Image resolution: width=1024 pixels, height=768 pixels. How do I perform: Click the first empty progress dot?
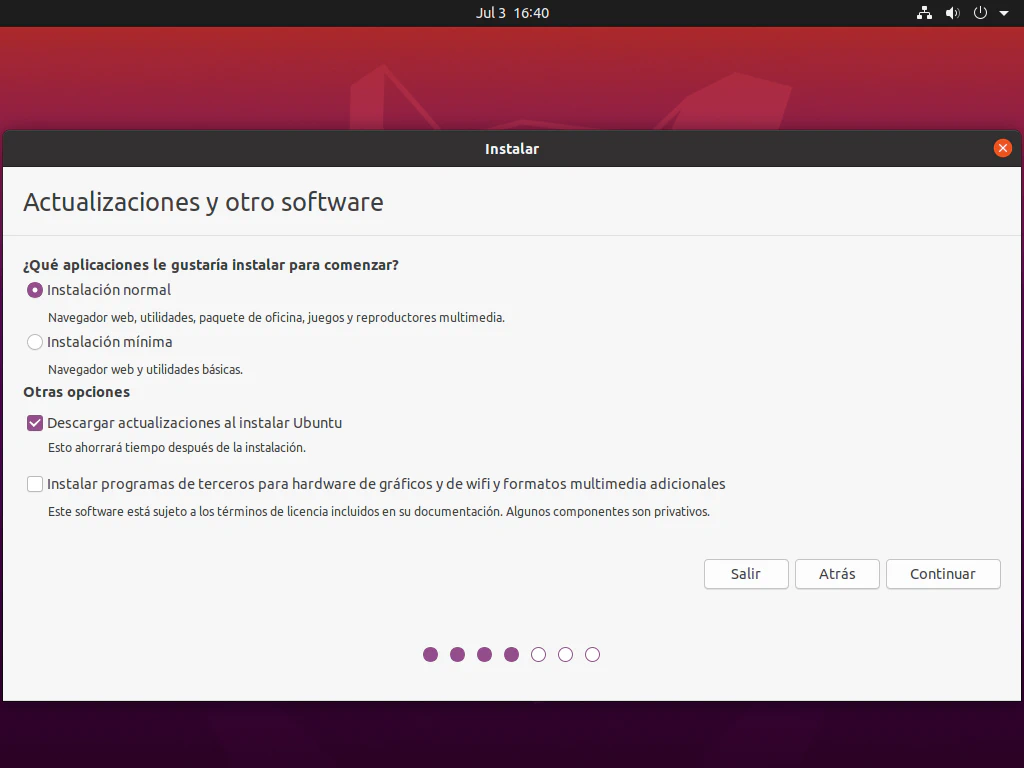click(x=539, y=655)
